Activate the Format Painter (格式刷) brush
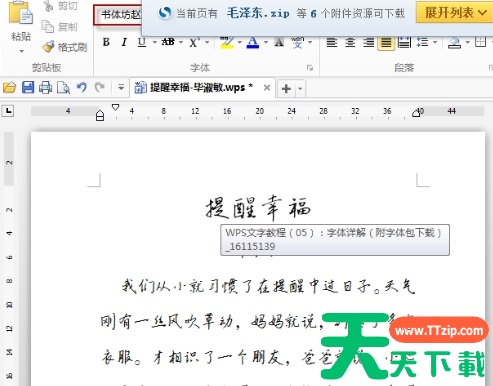This screenshot has width=493, height=386. tap(65, 47)
